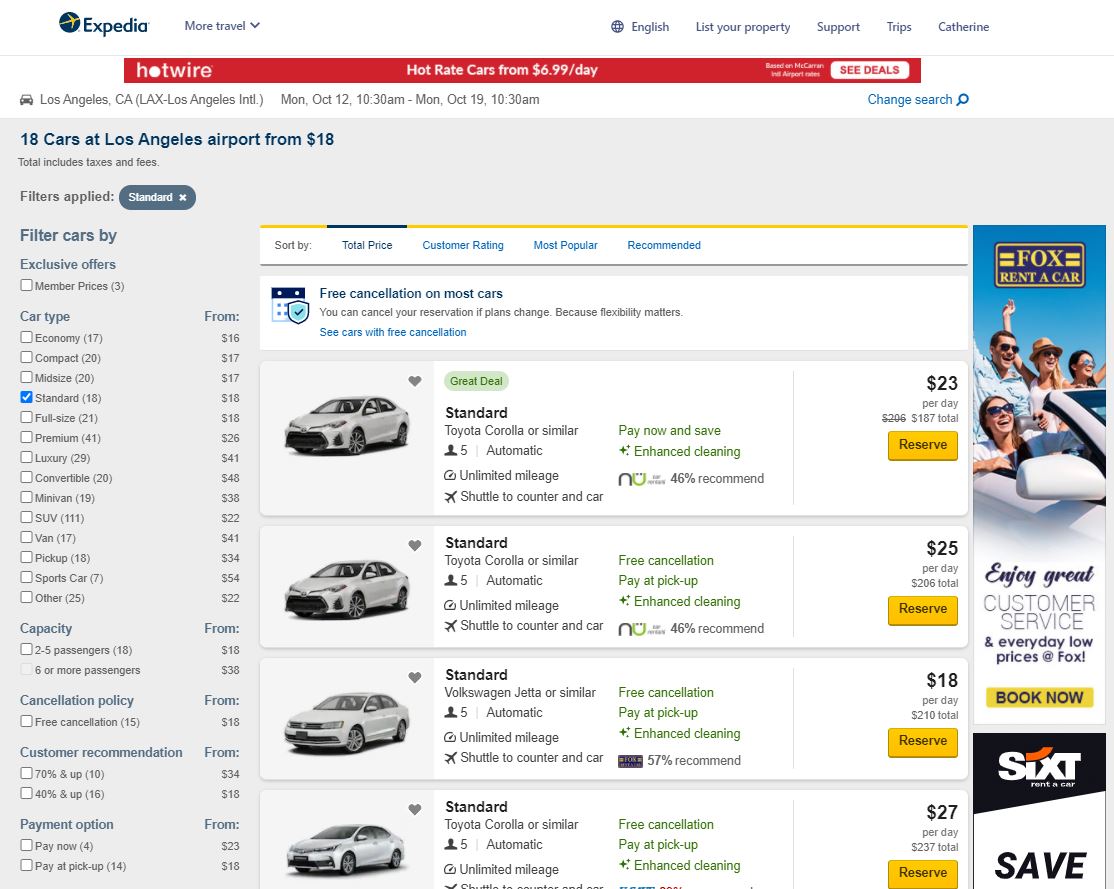Screen dimensions: 1114x889
Task: Open the Trips menu item
Action: 899,27
